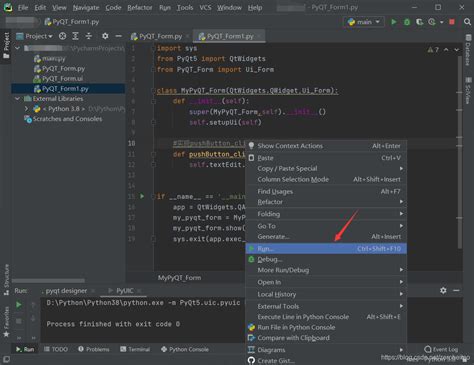Open the Problems tool window button

[x=94, y=349]
